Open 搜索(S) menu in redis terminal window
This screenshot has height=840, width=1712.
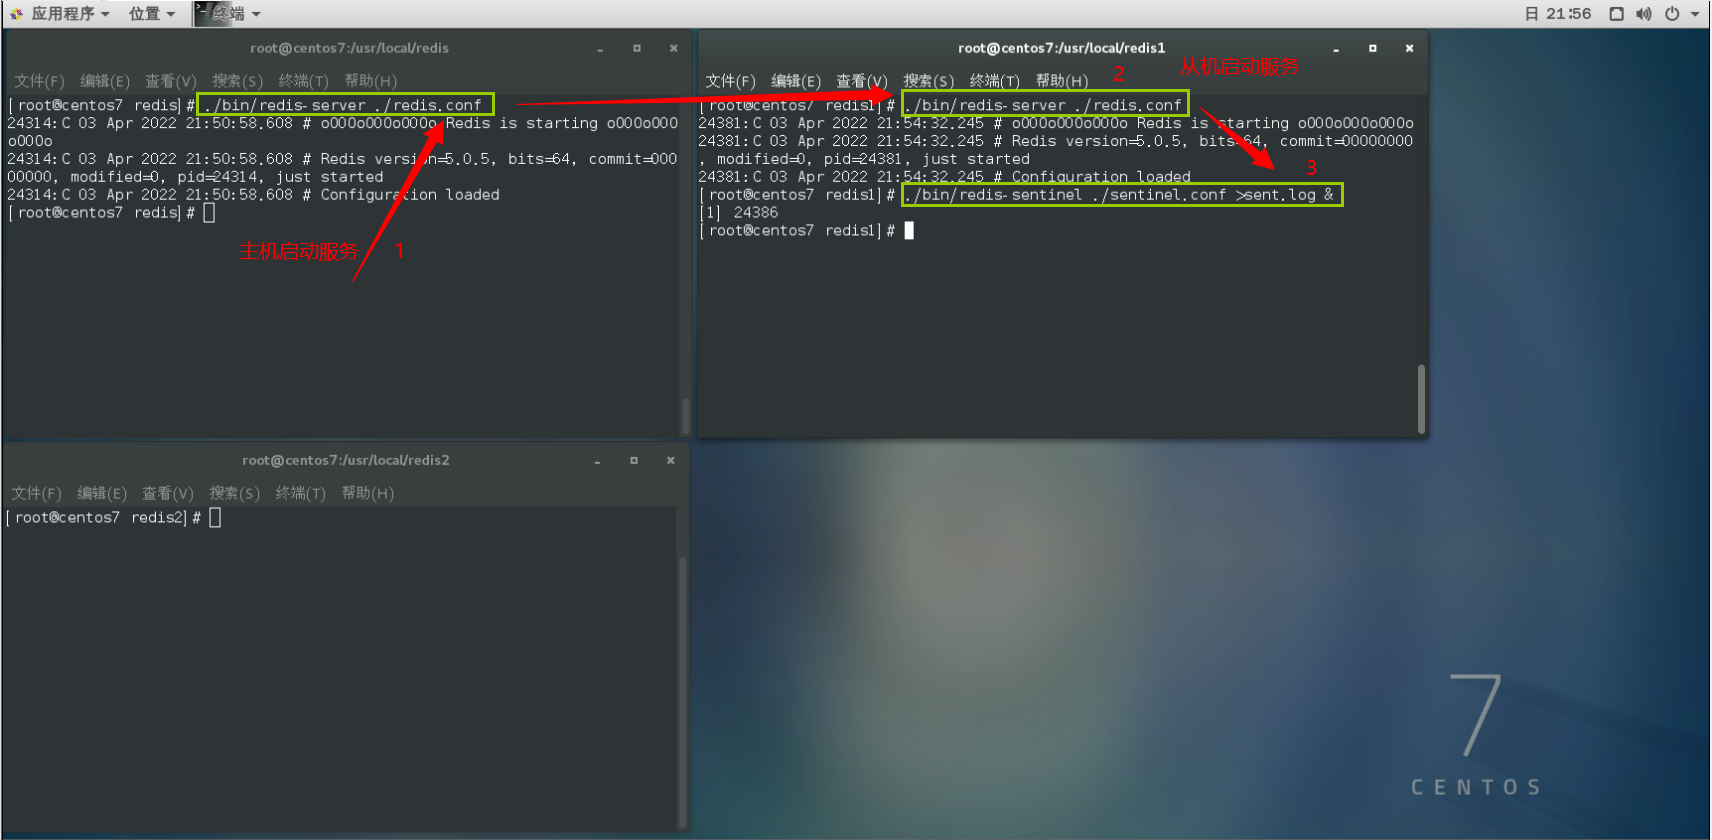tap(237, 81)
